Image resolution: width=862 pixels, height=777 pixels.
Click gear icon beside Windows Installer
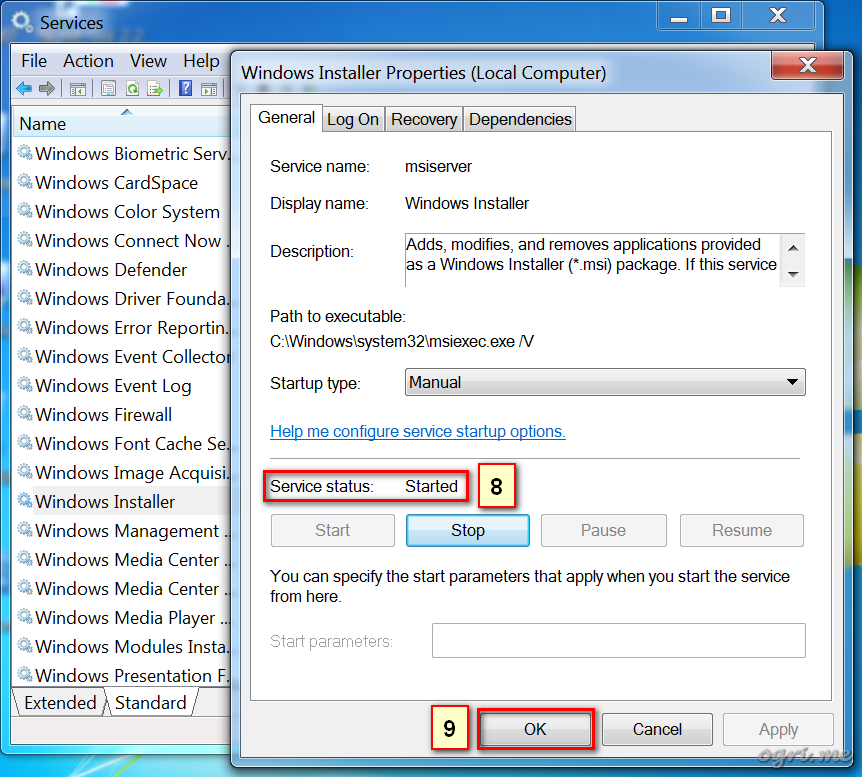25,500
